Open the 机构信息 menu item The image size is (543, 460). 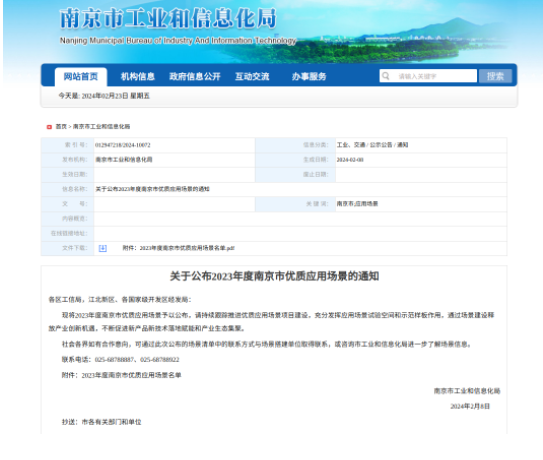137,77
